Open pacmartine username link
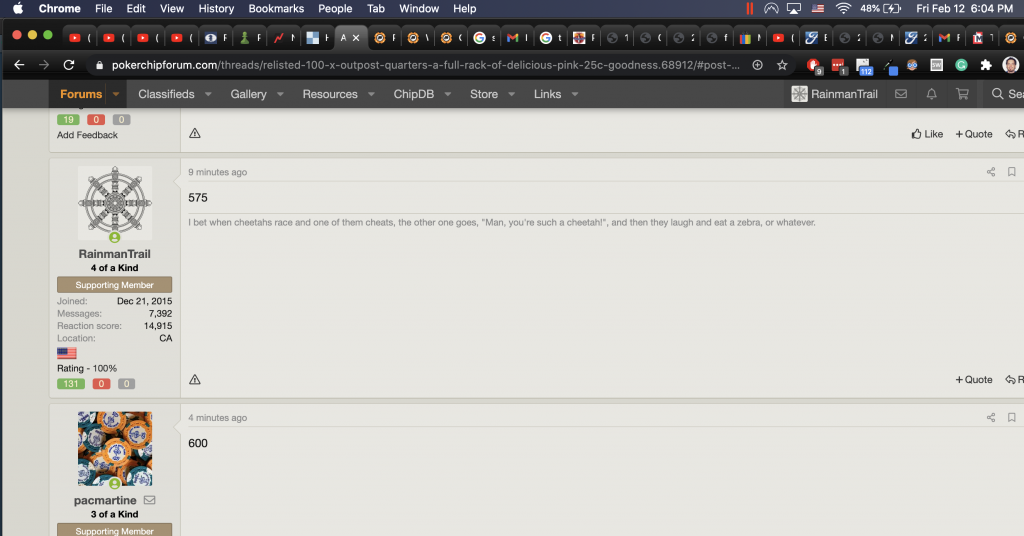This screenshot has height=536, width=1024. 105,500
